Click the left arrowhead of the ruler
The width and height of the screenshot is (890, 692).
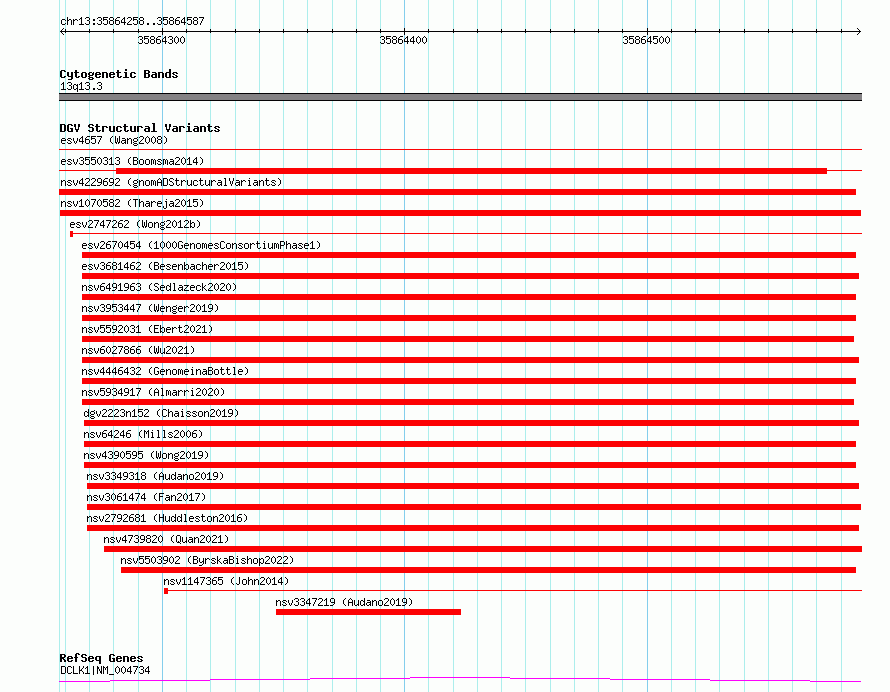(x=62, y=31)
